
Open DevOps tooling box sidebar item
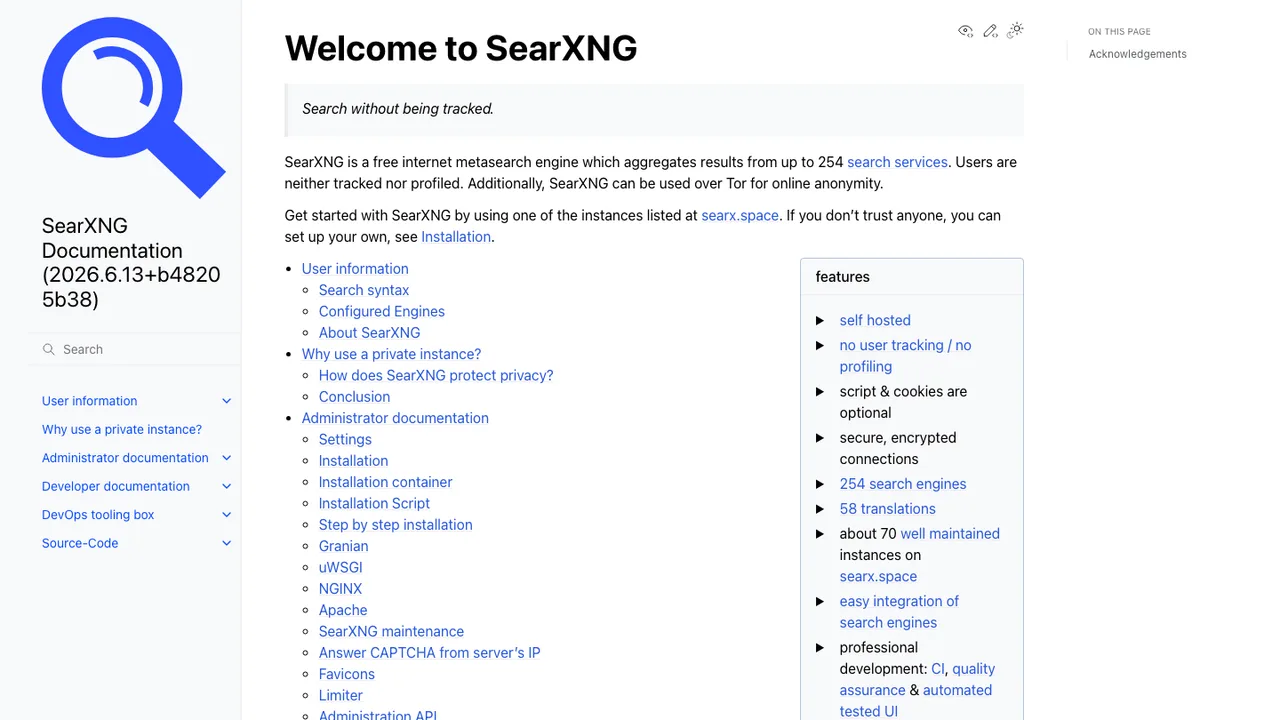click(98, 515)
